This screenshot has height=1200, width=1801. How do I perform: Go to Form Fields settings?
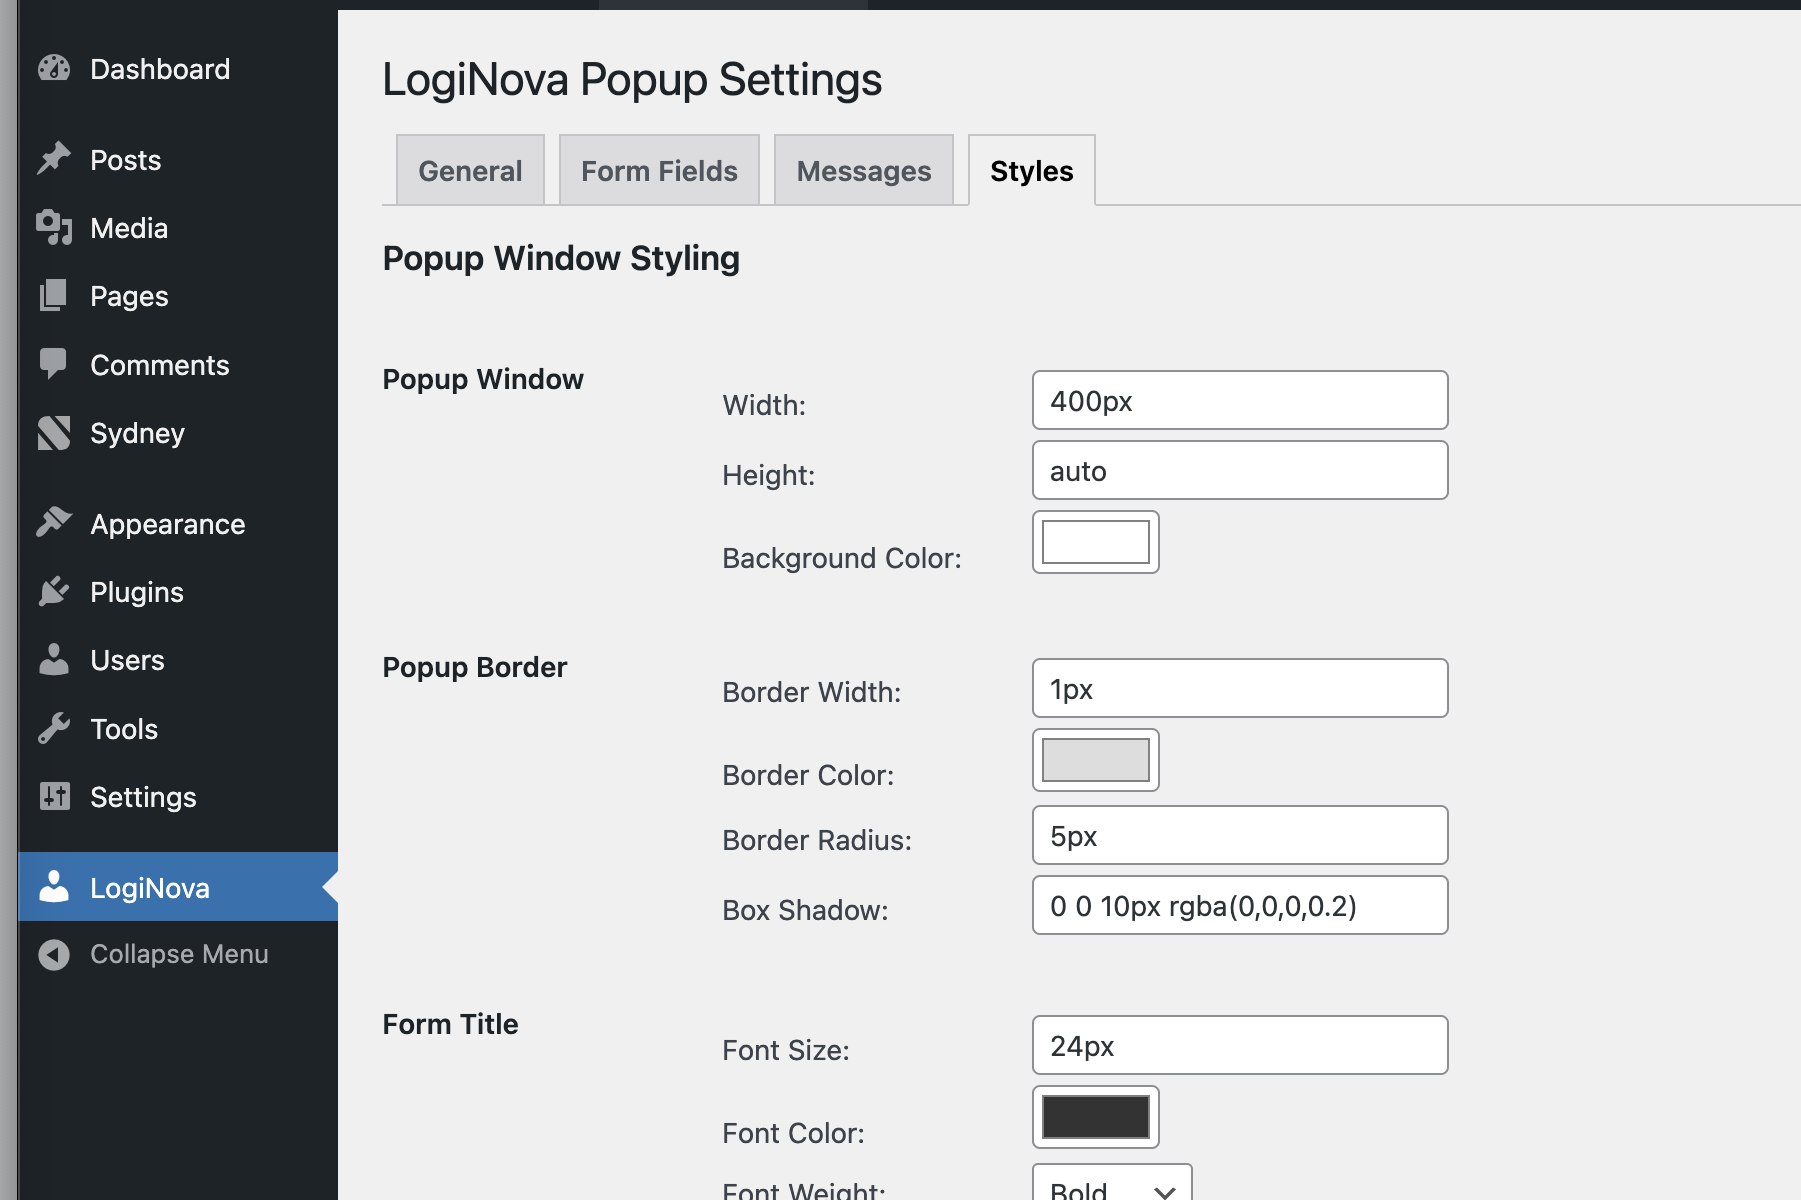click(x=658, y=170)
